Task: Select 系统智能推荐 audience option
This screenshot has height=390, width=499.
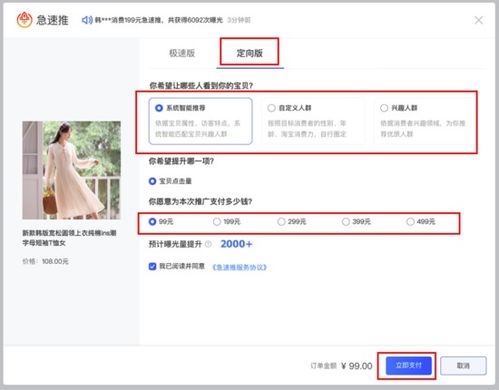Action: point(201,121)
